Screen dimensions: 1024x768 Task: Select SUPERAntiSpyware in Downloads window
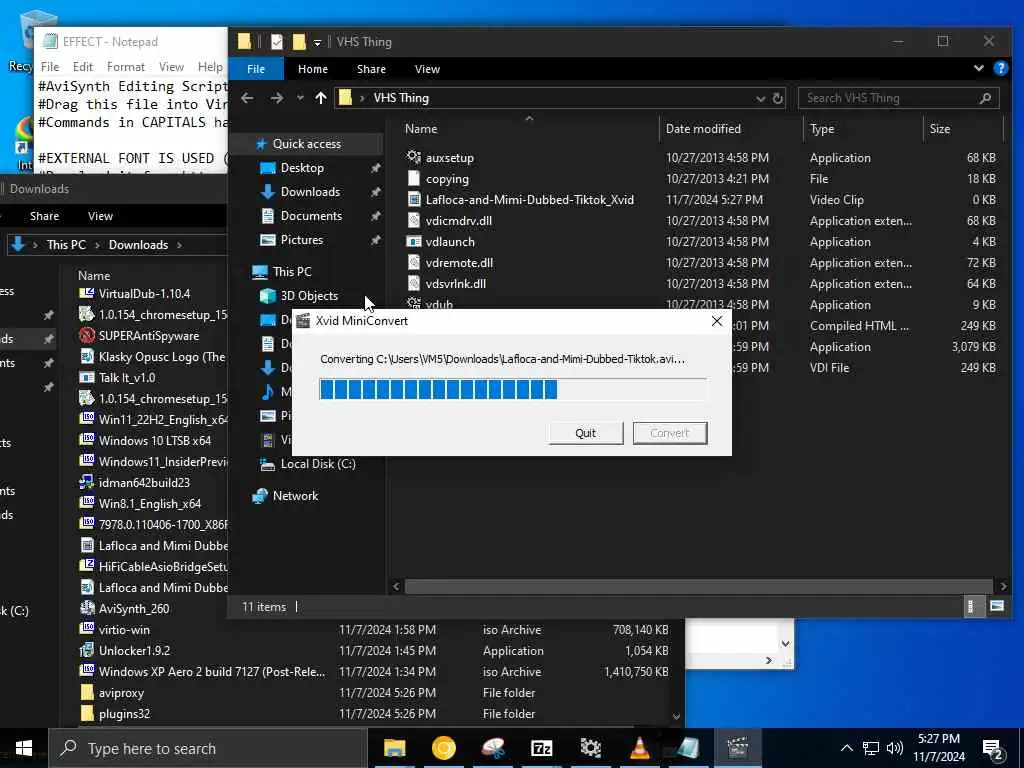(x=149, y=336)
